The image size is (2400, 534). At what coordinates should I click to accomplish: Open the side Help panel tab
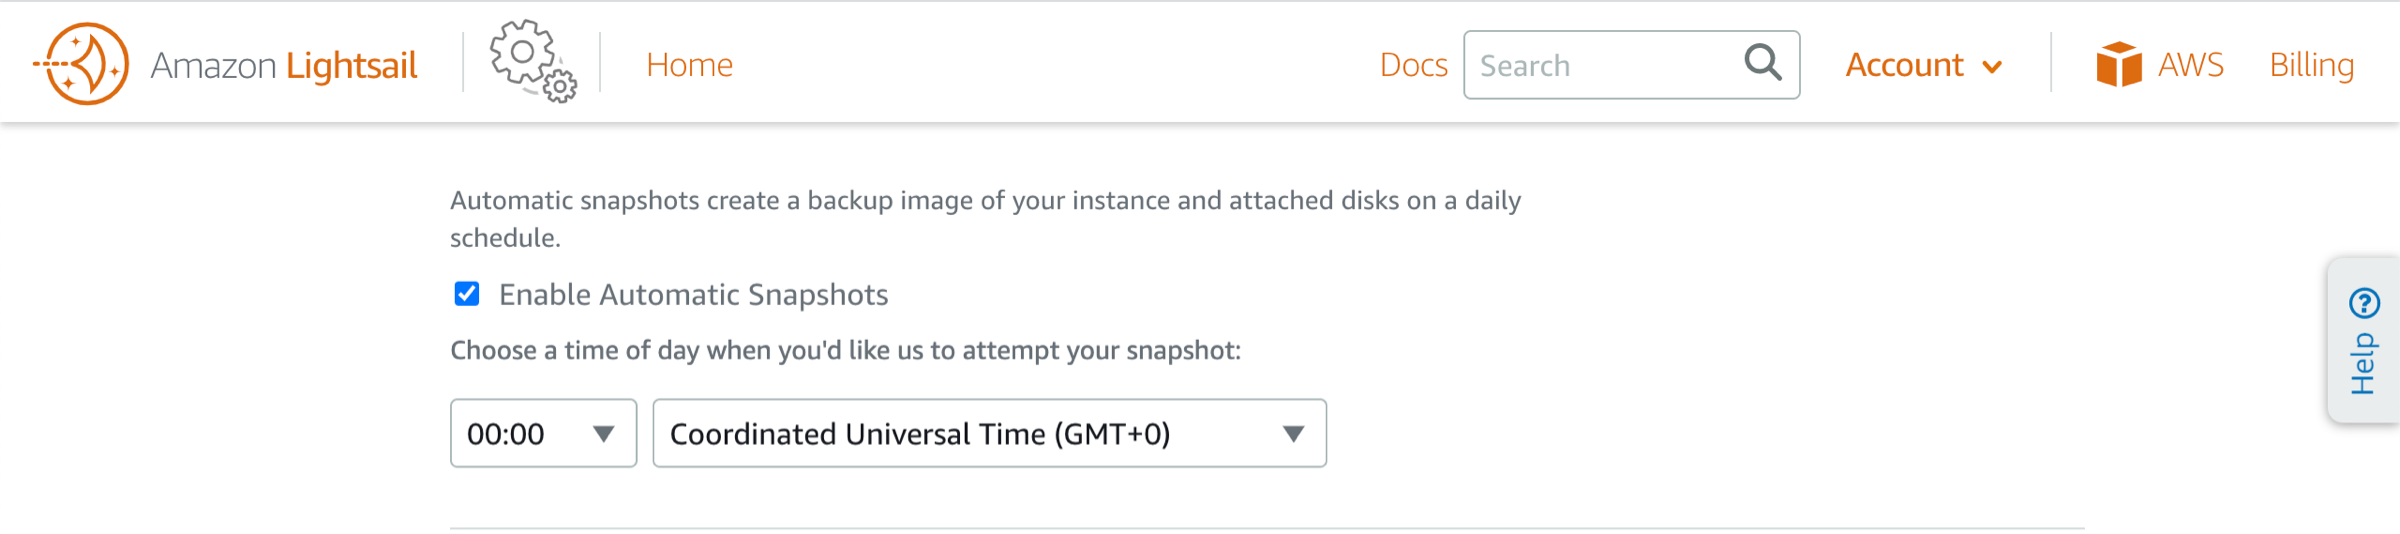click(x=2364, y=340)
